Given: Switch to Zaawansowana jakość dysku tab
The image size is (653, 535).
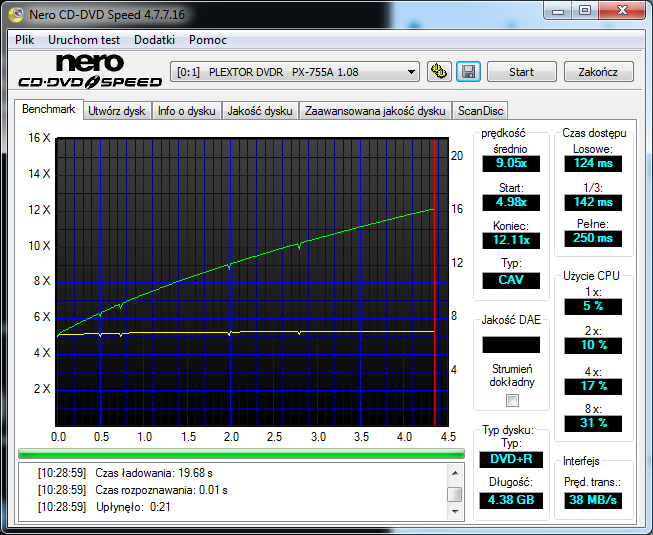Looking at the screenshot, I should [375, 111].
